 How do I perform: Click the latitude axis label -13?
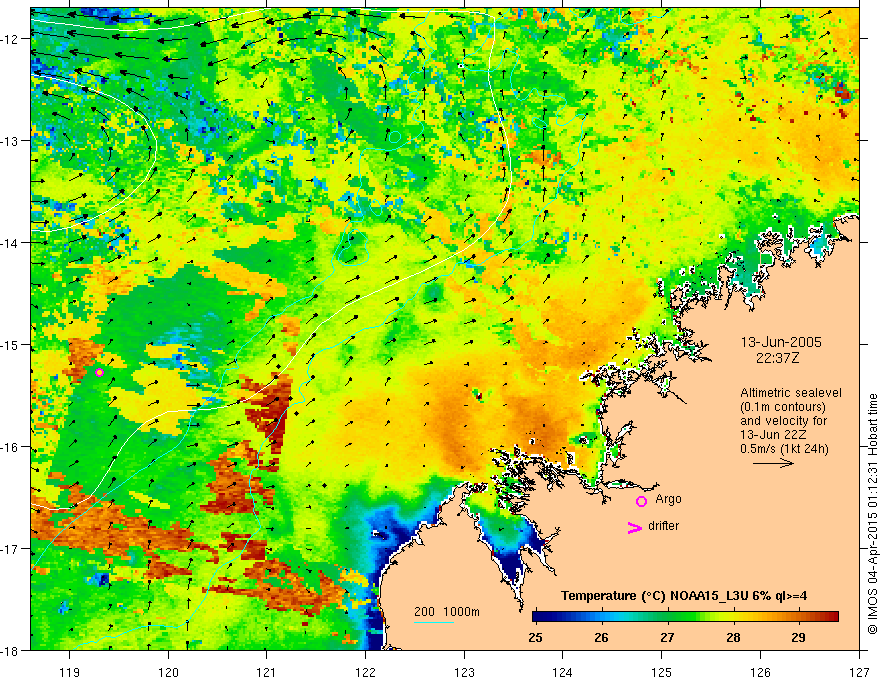click(x=11, y=141)
